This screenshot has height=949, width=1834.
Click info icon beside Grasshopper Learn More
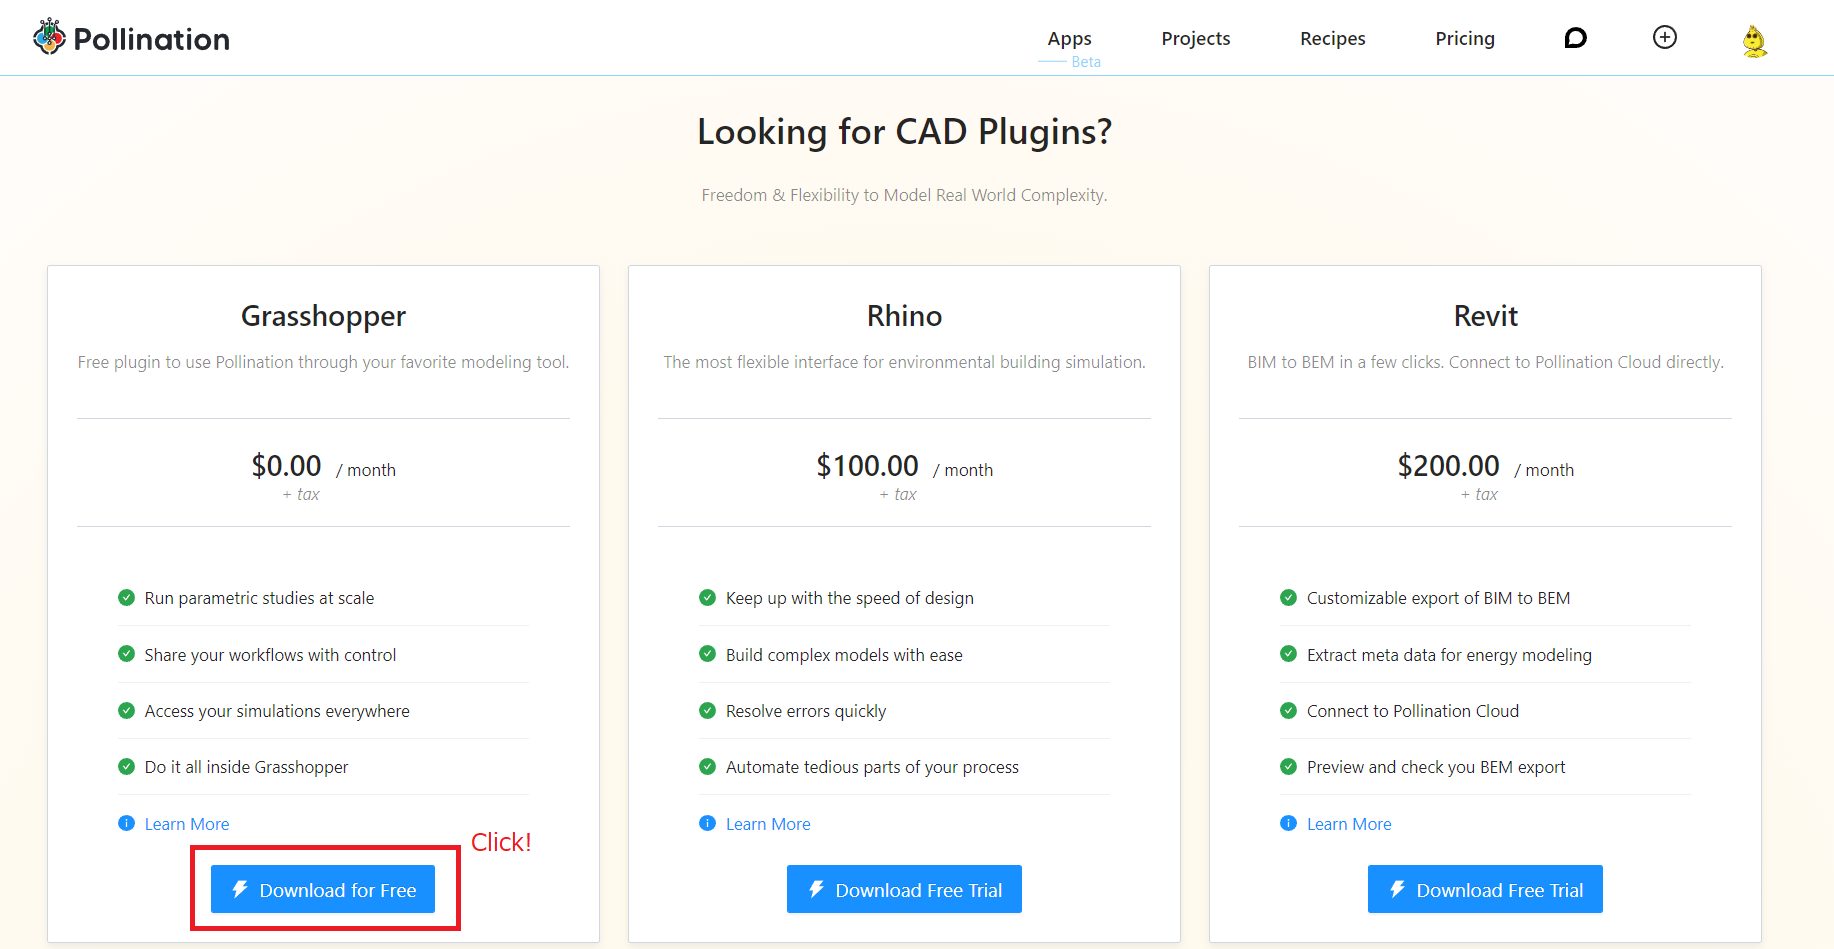coord(126,823)
